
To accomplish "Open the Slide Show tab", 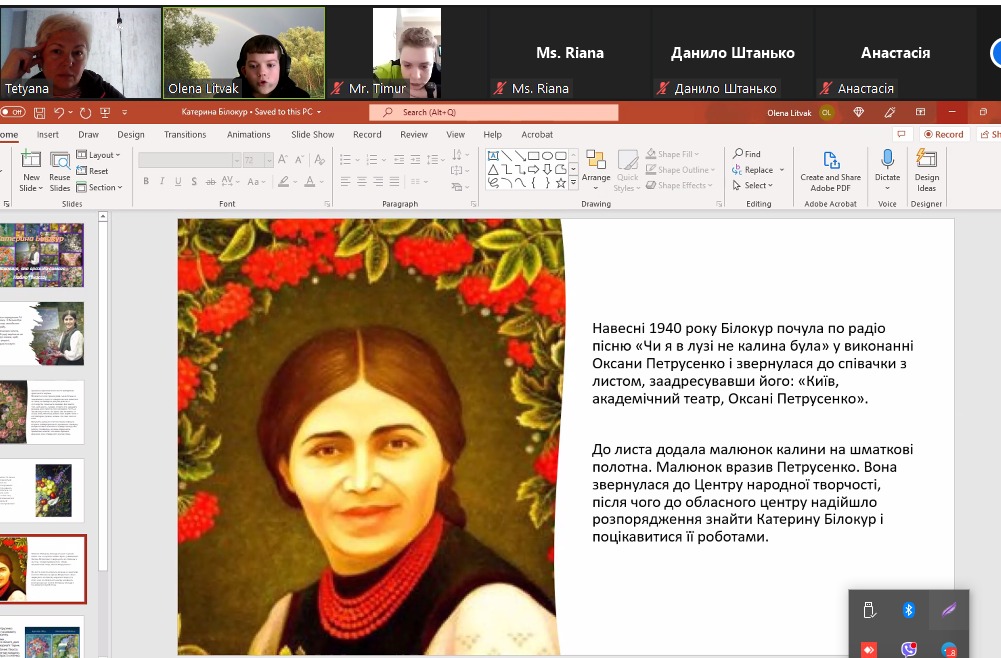I will click(313, 135).
